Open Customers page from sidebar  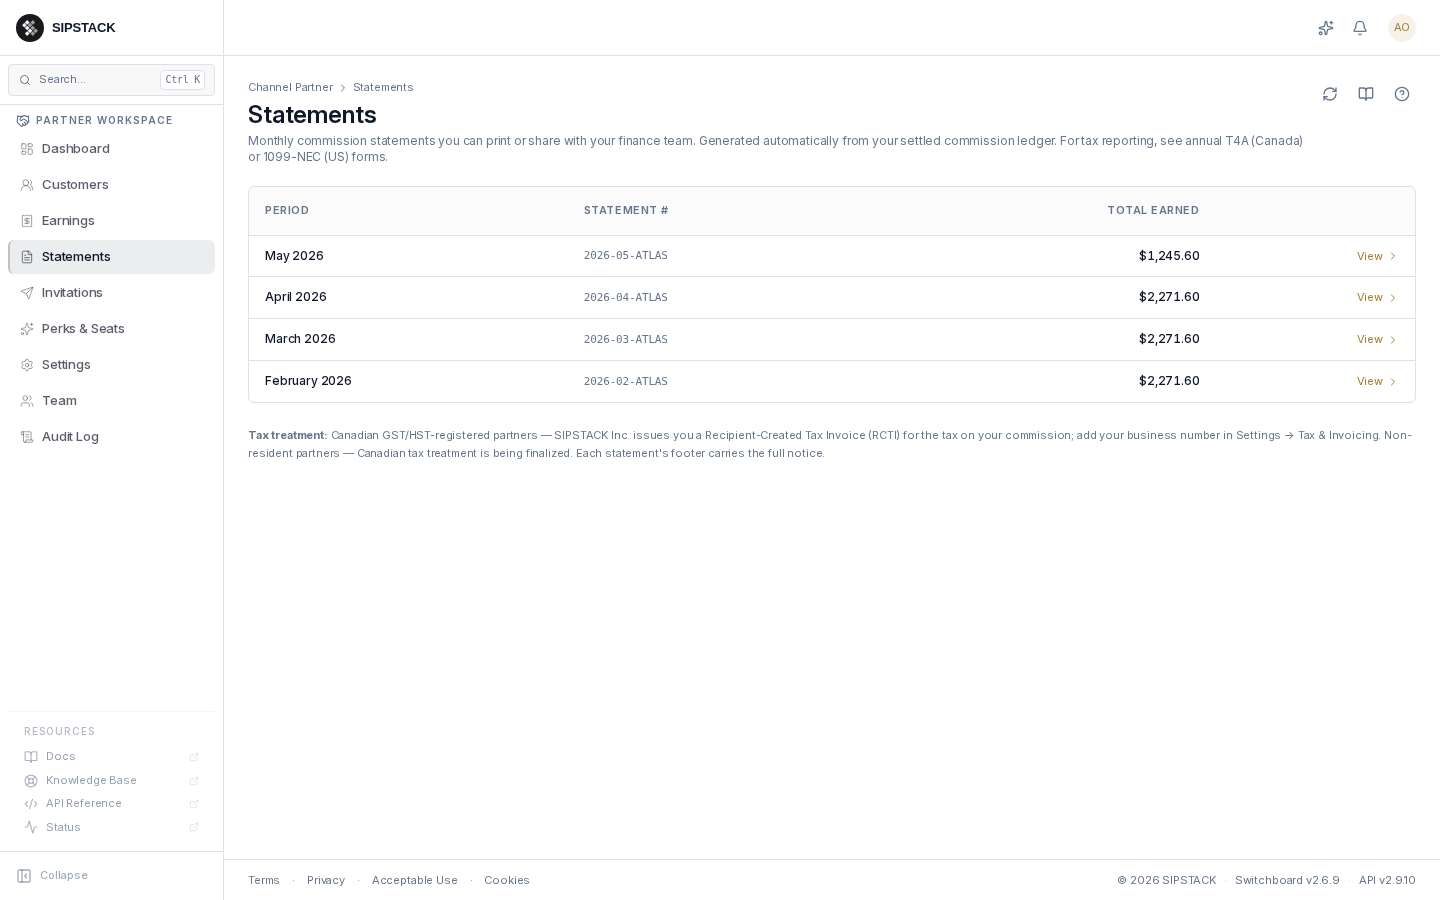pyautogui.click(x=111, y=185)
